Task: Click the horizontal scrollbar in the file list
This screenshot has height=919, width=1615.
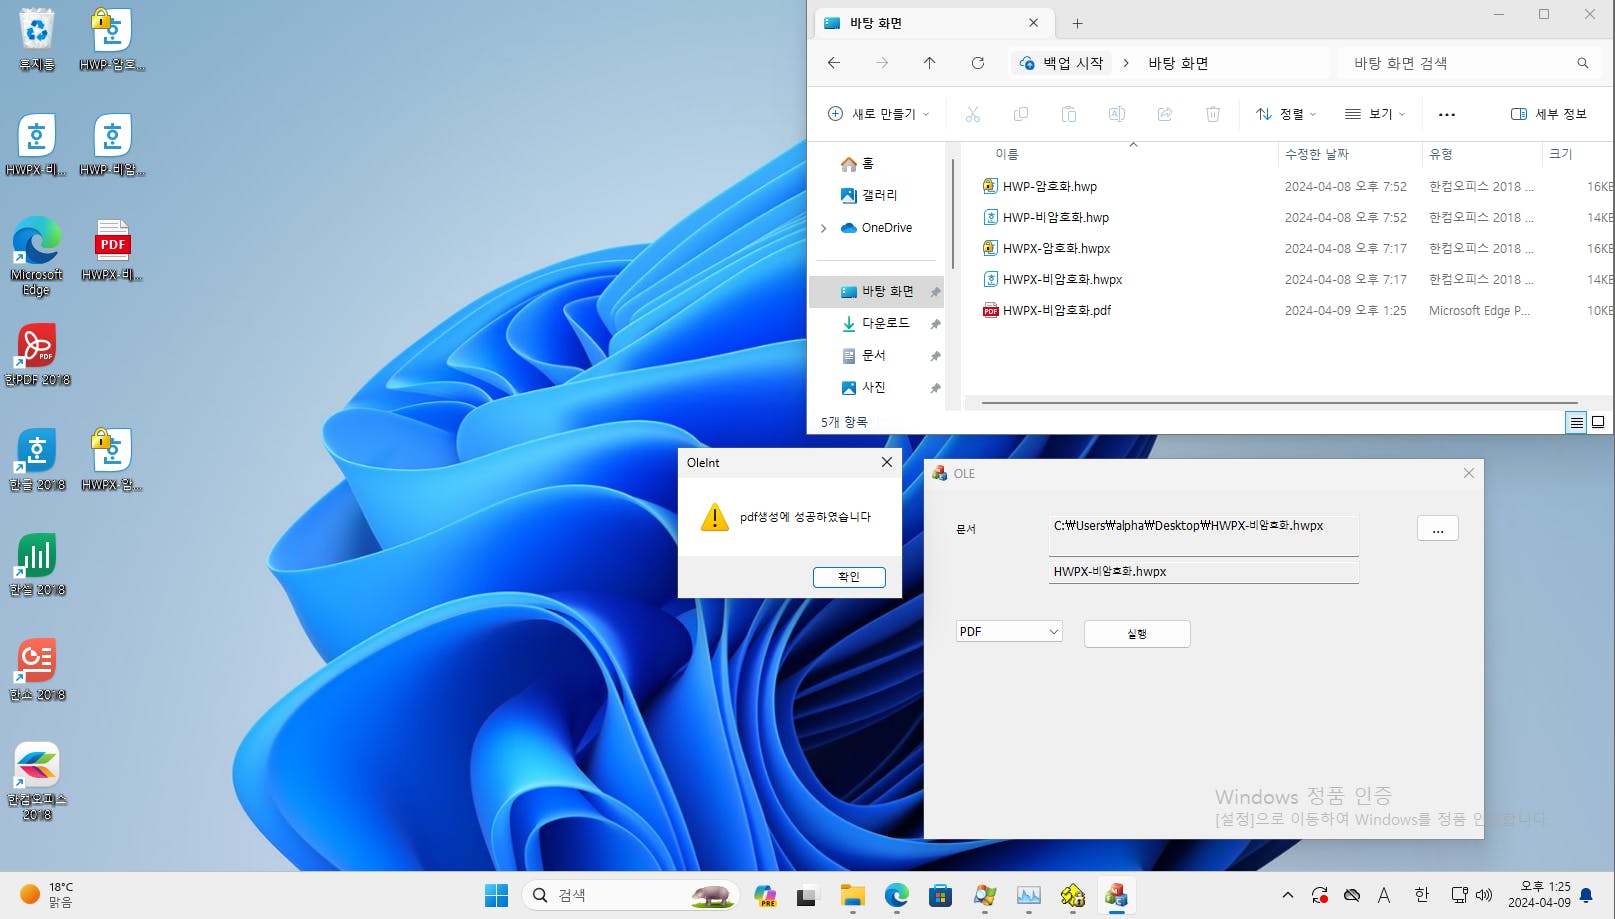Action: 1279,403
